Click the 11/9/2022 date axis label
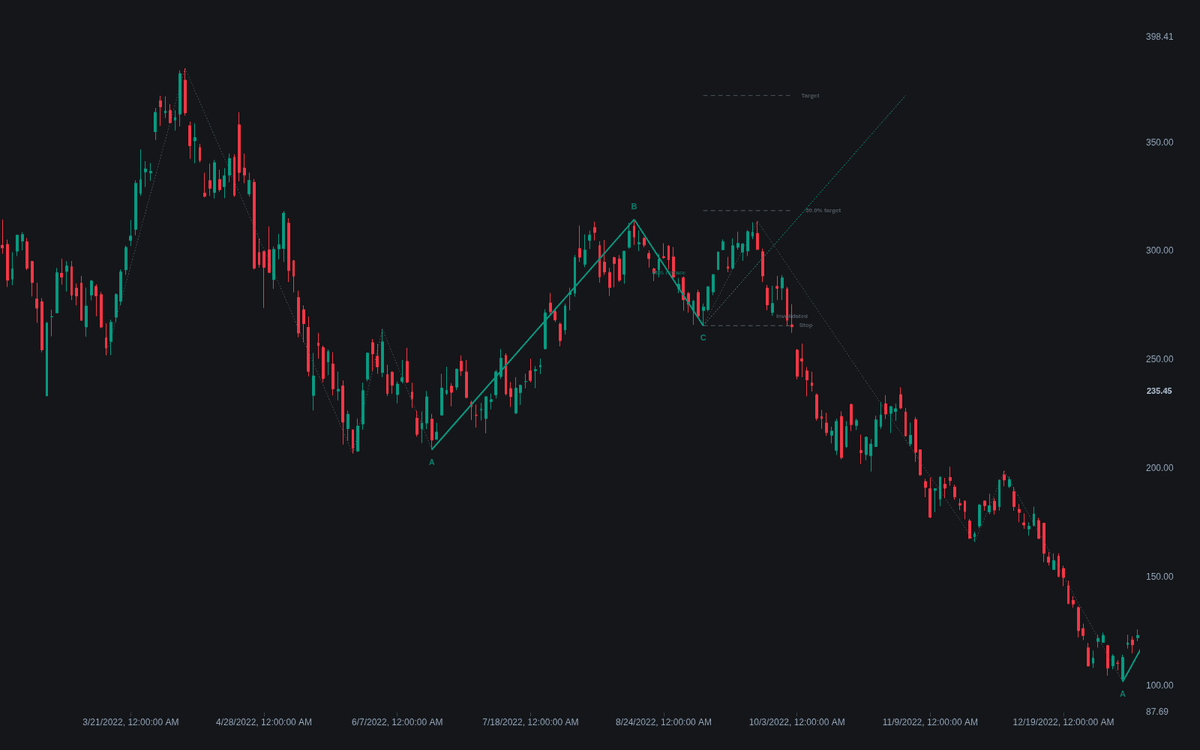The width and height of the screenshot is (1200, 750). pos(930,722)
